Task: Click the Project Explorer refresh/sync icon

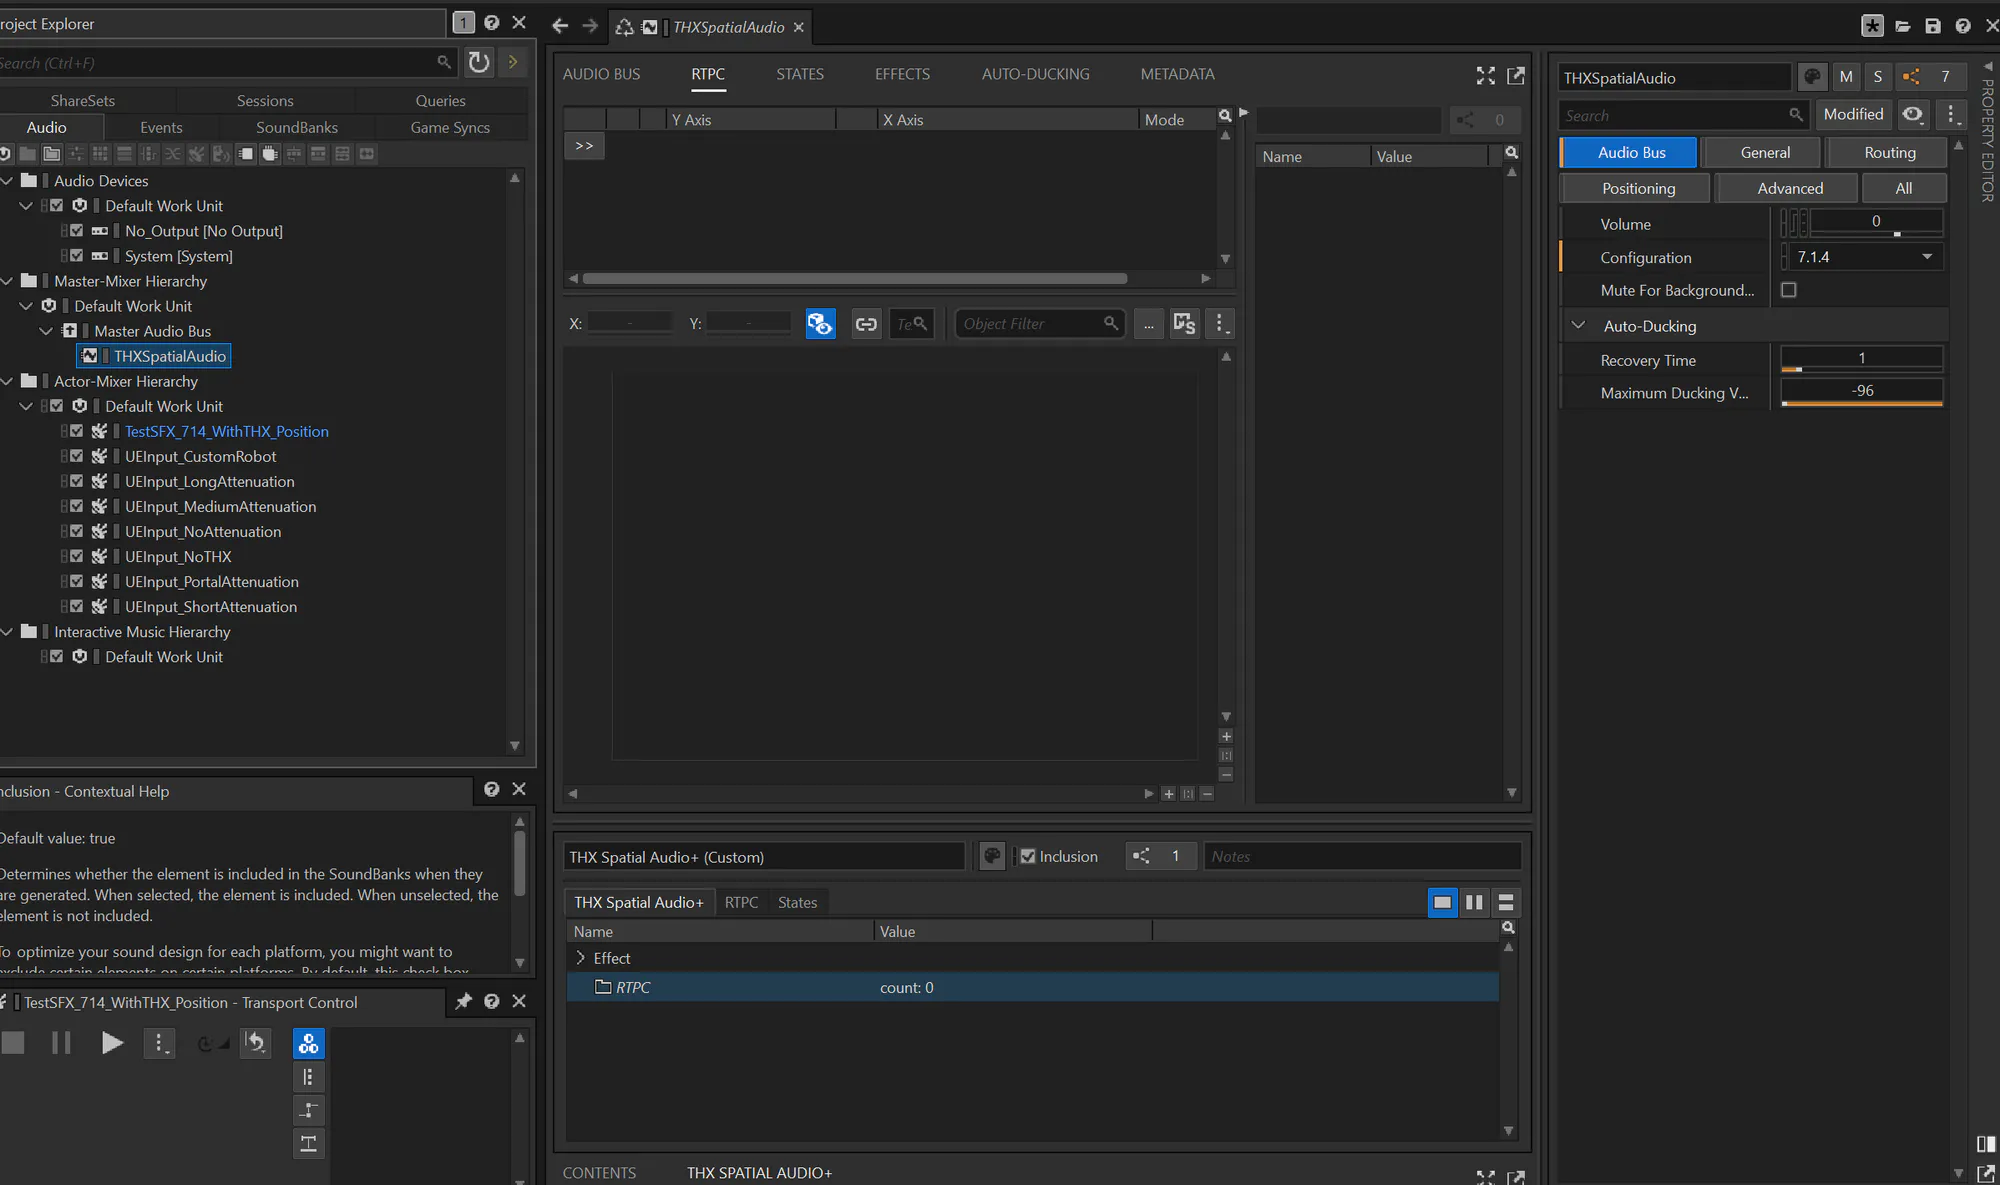Action: pos(479,62)
